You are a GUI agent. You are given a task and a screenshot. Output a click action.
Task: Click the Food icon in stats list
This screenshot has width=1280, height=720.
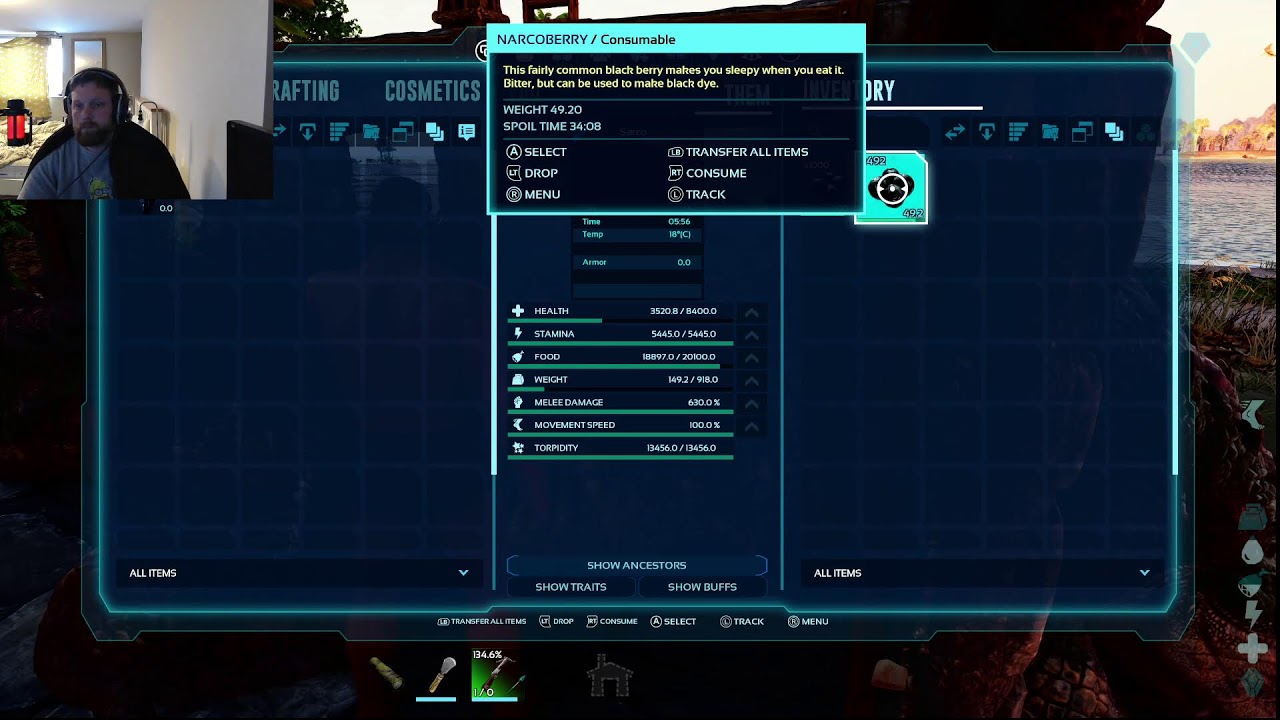point(518,357)
